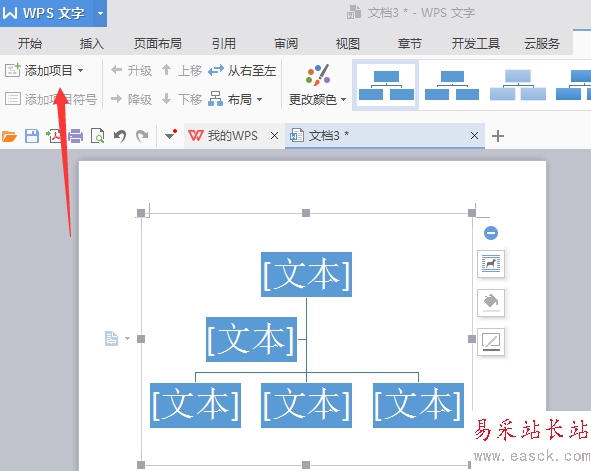Click the shape outline icon

[x=491, y=341]
